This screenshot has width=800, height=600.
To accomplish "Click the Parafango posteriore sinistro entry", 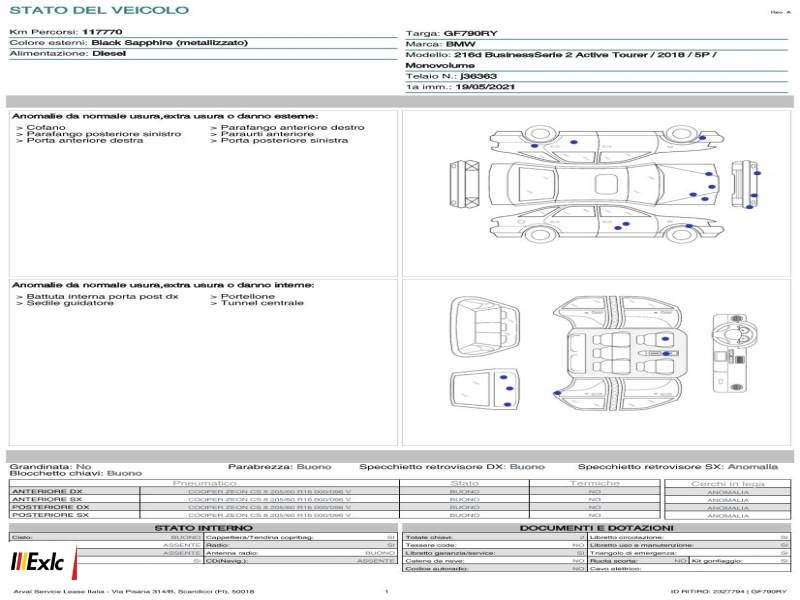I will click(98, 134).
